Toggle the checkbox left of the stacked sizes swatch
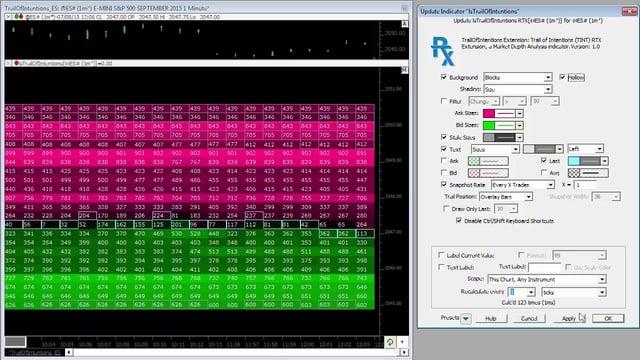This screenshot has width=640, height=360. 444,137
